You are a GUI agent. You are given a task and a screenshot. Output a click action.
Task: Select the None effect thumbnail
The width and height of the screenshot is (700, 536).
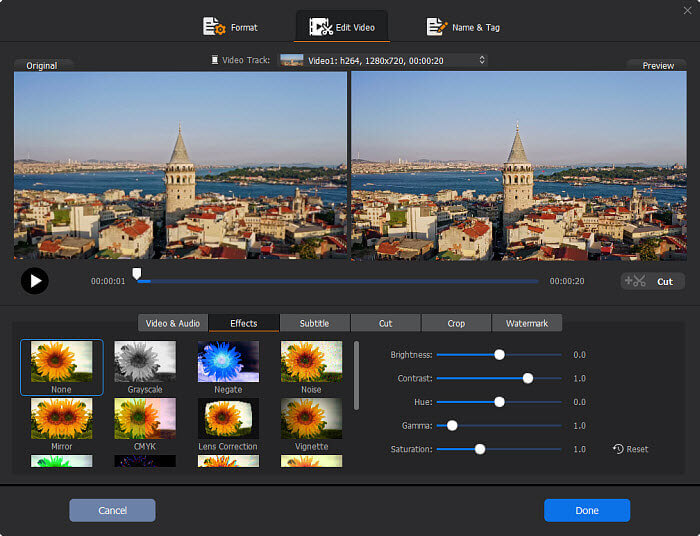pos(62,367)
